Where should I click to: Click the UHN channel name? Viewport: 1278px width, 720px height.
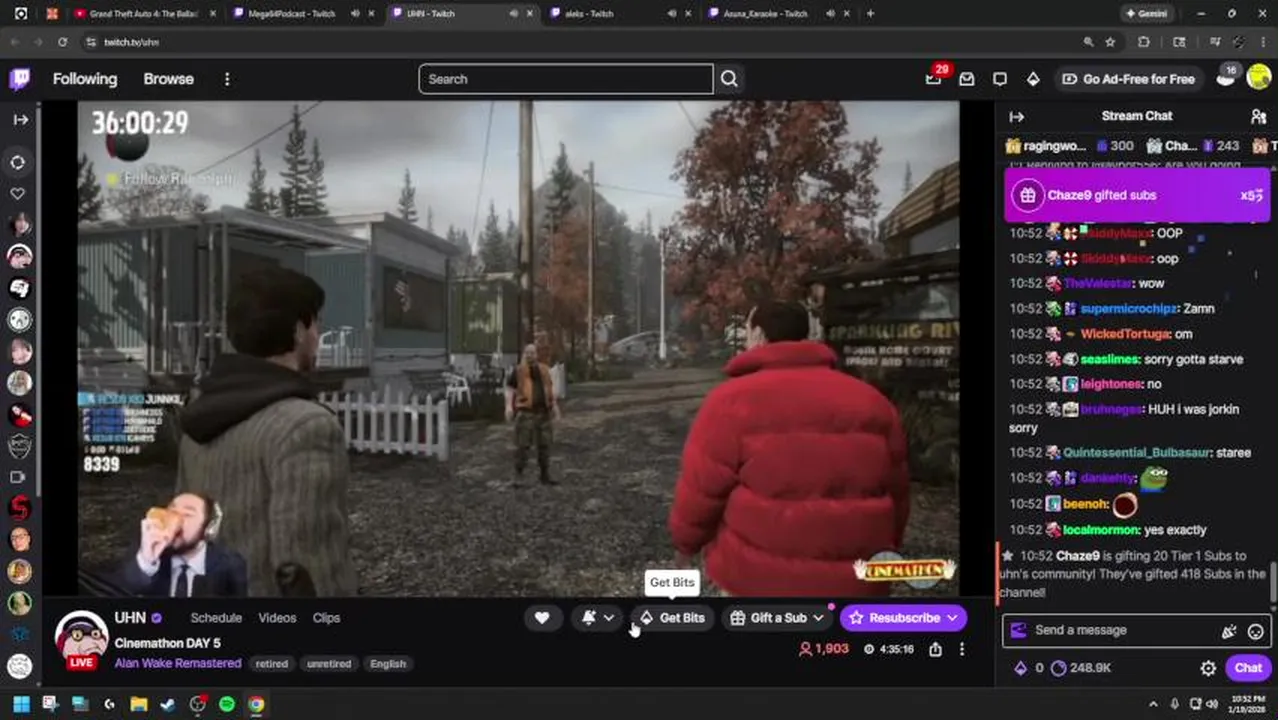(x=130, y=618)
